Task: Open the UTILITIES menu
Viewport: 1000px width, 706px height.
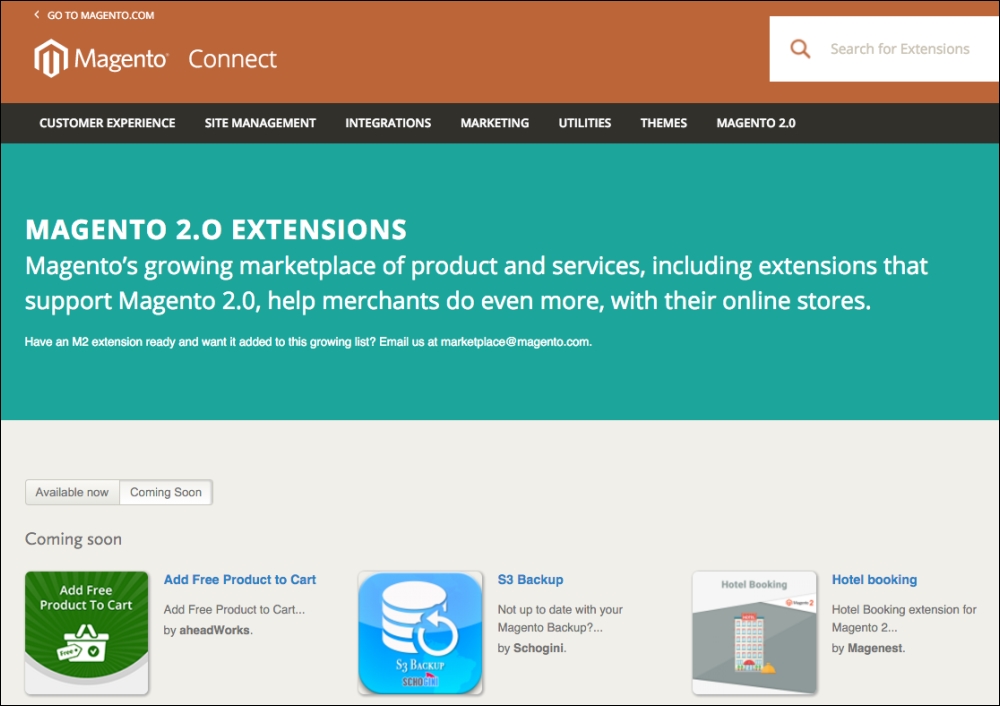Action: pyautogui.click(x=584, y=123)
